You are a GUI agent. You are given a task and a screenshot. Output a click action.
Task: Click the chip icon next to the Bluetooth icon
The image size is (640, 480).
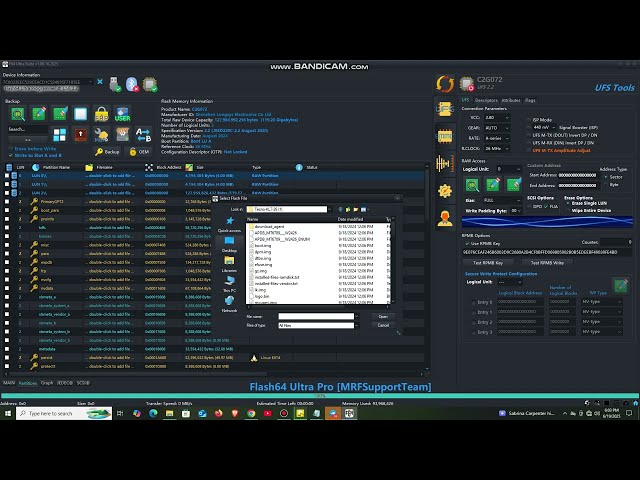coord(150,84)
